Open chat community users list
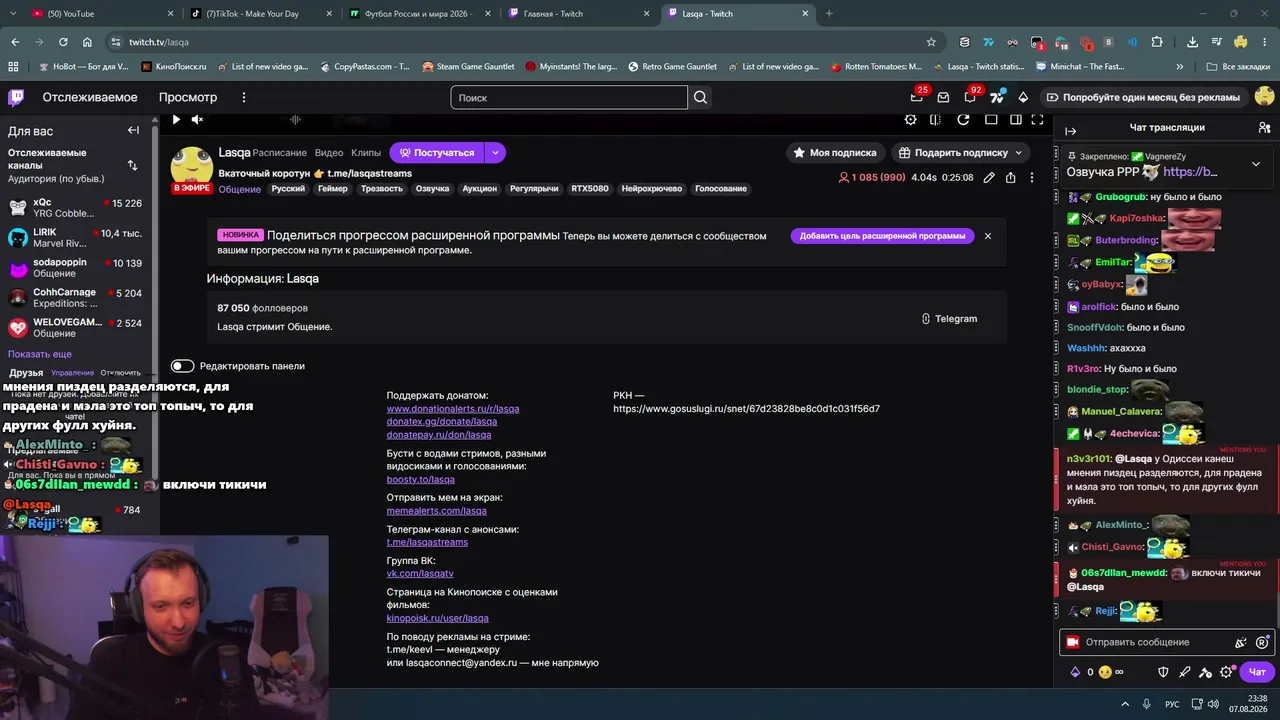Screen dimensions: 1280x720 coord(1264,128)
